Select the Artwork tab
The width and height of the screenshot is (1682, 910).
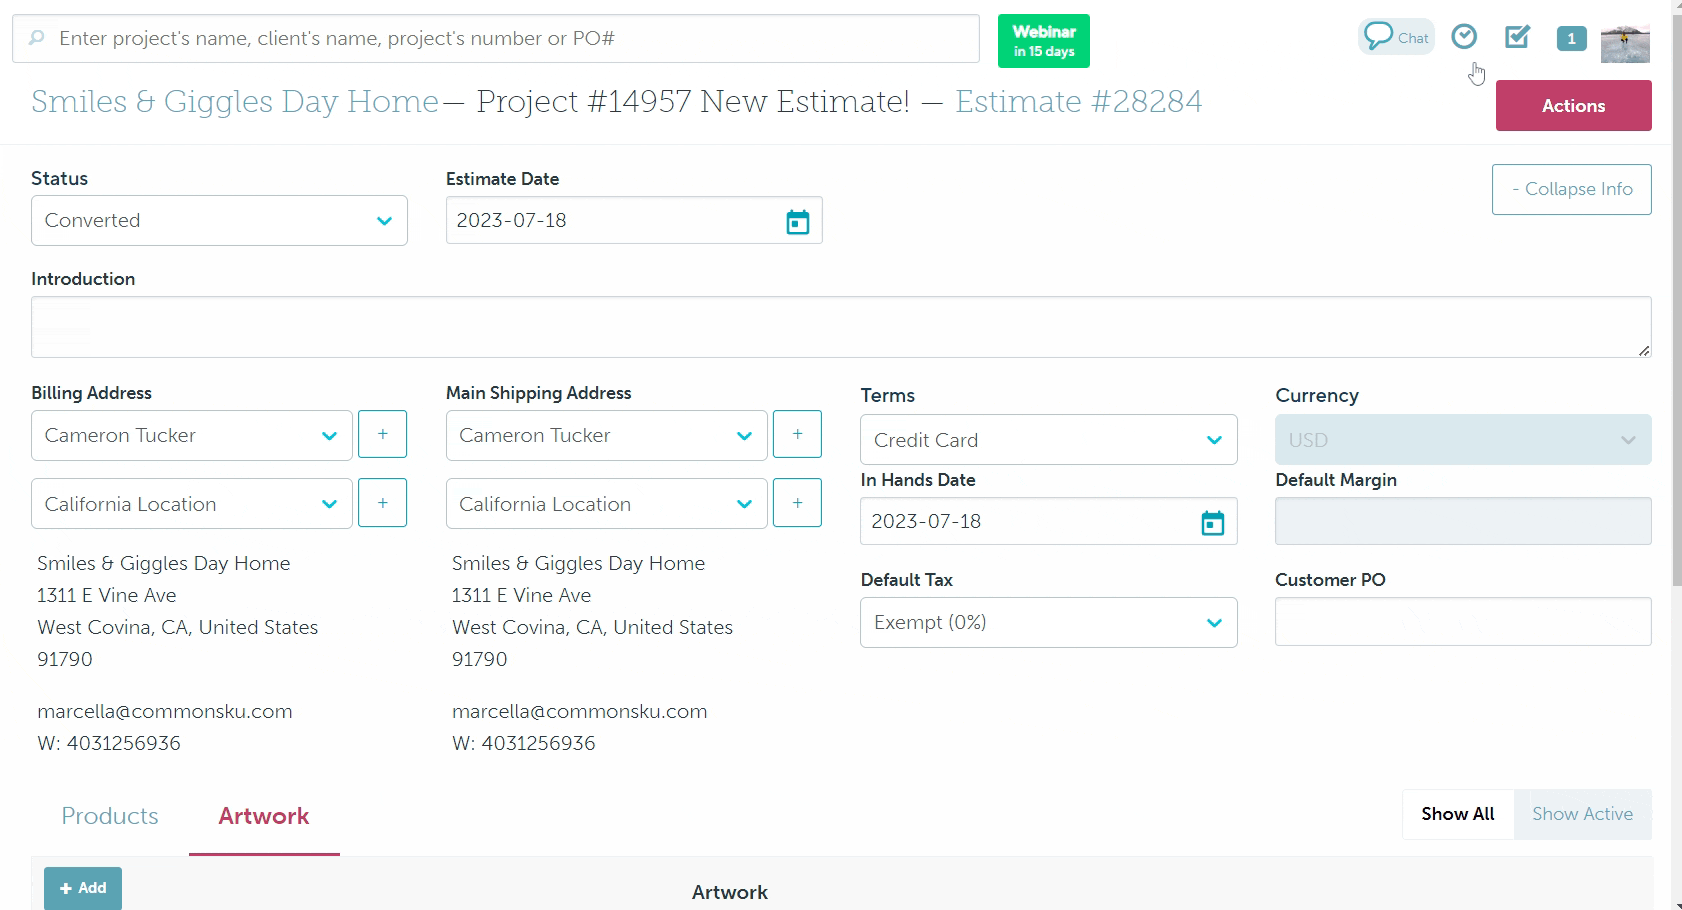click(x=263, y=816)
